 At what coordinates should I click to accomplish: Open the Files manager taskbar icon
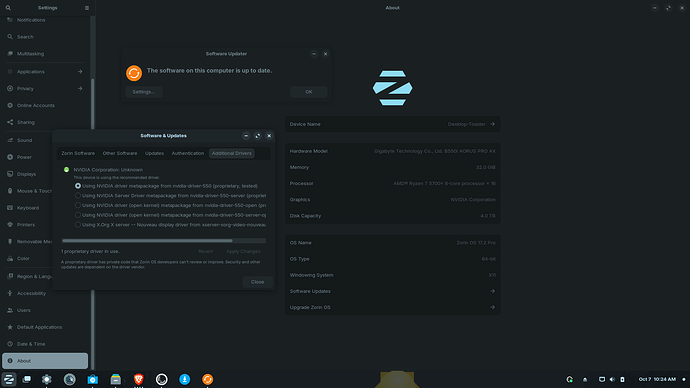click(116, 379)
